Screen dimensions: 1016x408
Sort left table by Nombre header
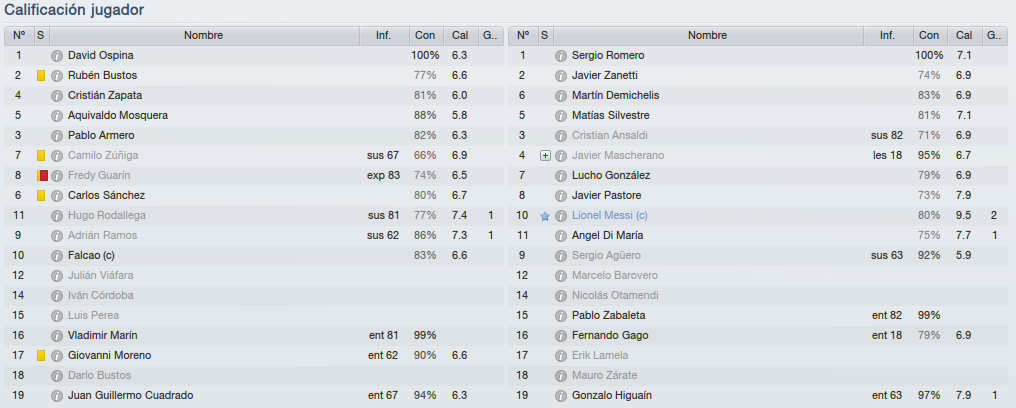pyautogui.click(x=203, y=36)
